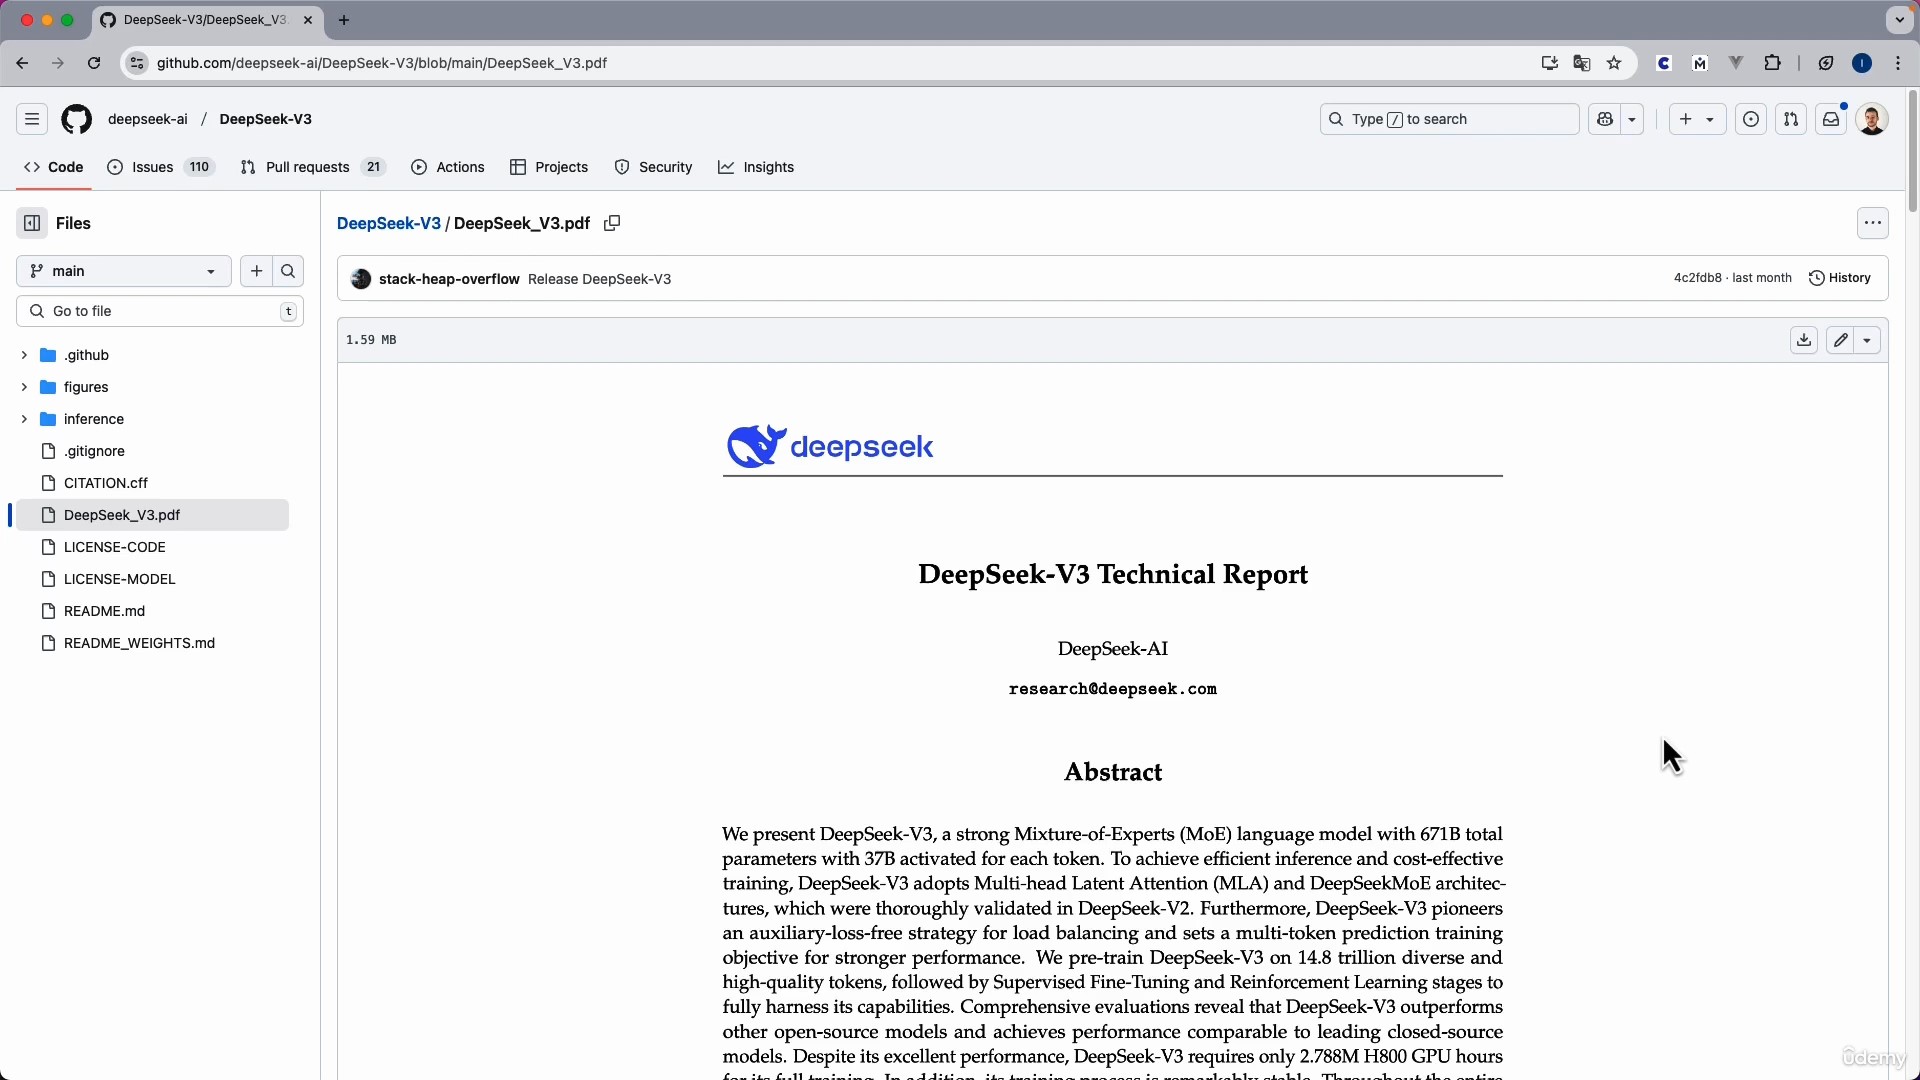Switch to the Actions tab
The image size is (1920, 1080).
coord(448,167)
